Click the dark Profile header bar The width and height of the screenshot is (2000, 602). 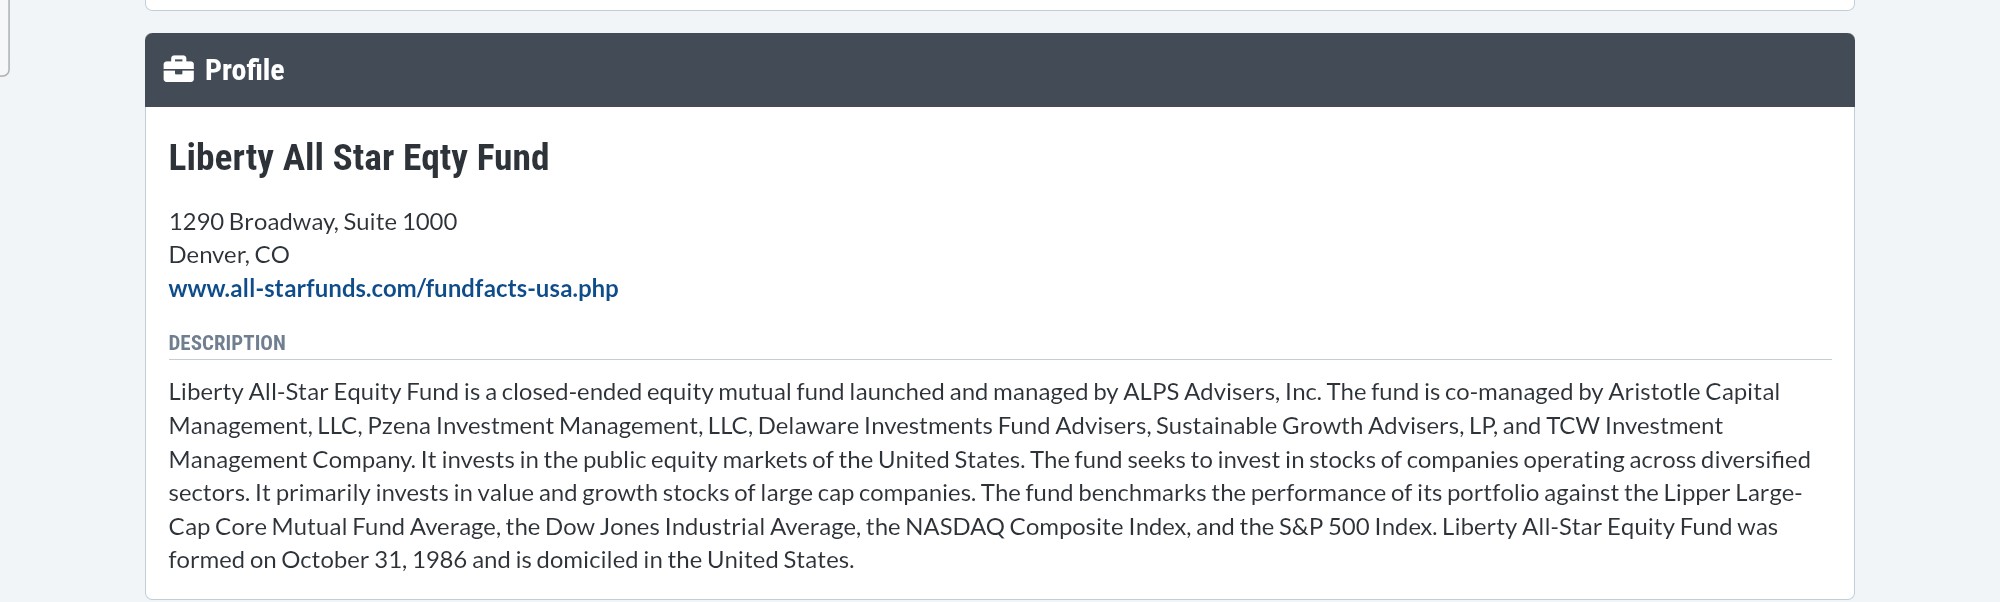pyautogui.click(x=1000, y=70)
